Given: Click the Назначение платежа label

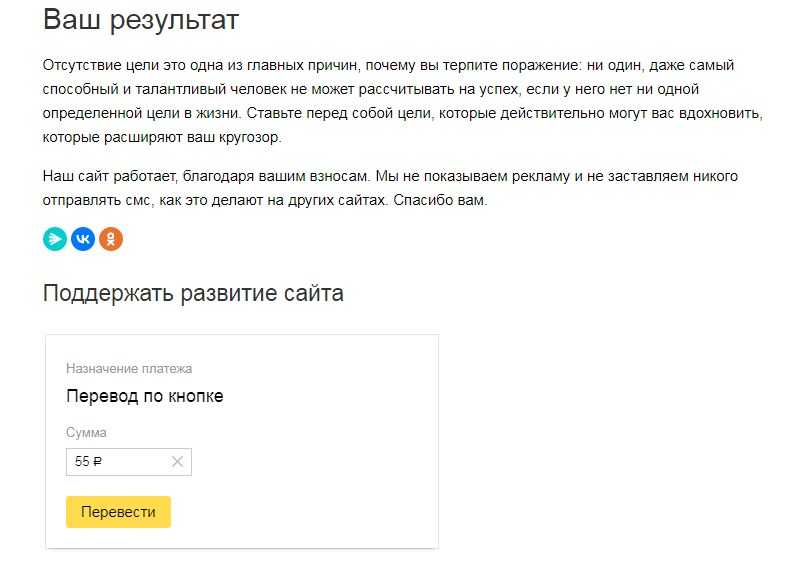Looking at the screenshot, I should coord(129,368).
